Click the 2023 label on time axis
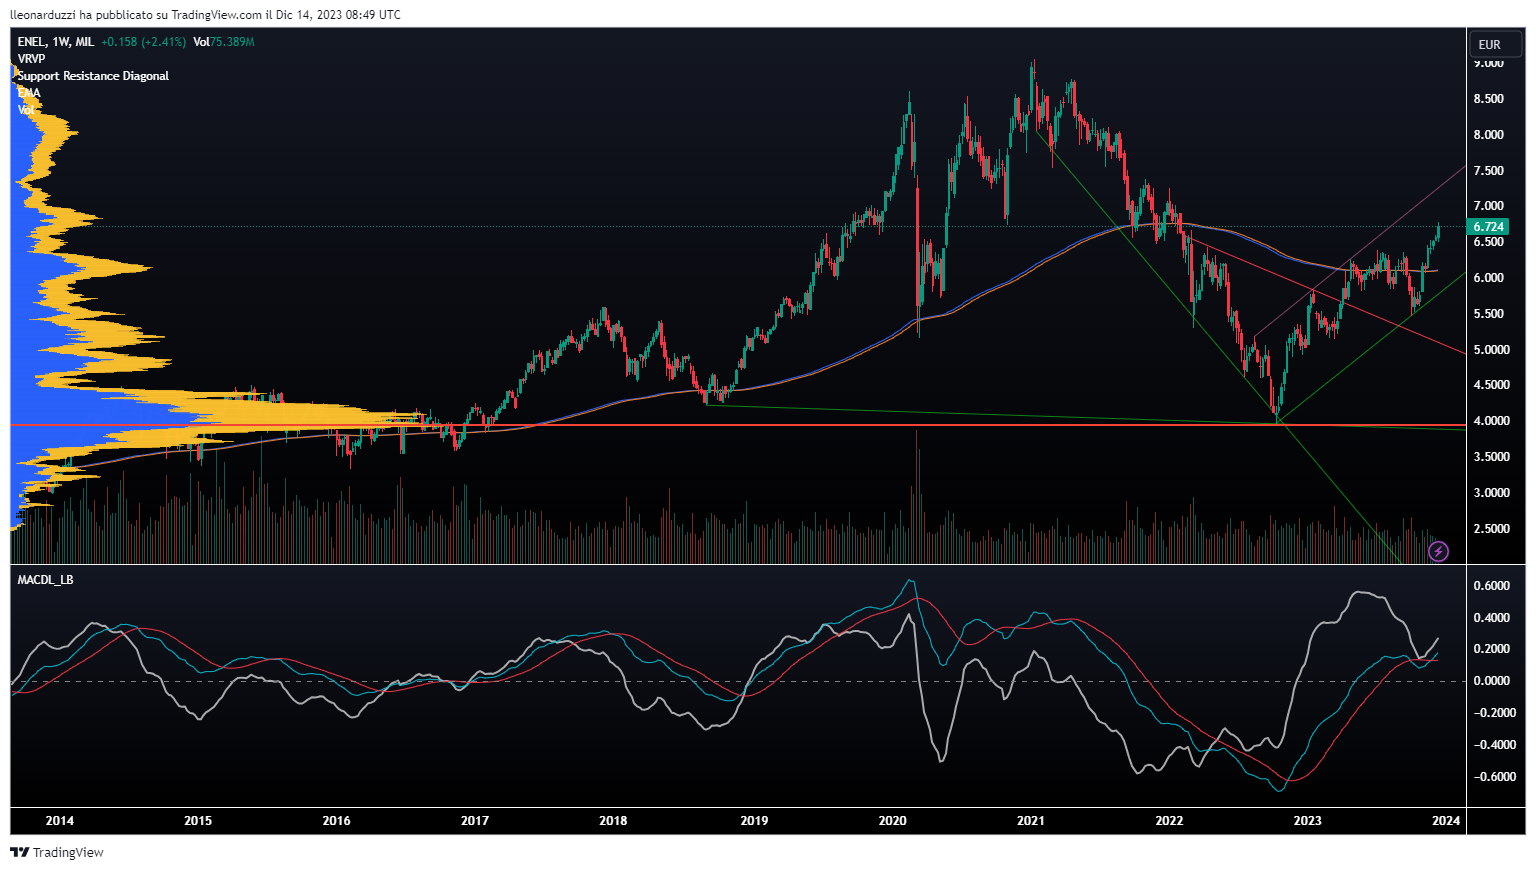 click(x=1307, y=821)
